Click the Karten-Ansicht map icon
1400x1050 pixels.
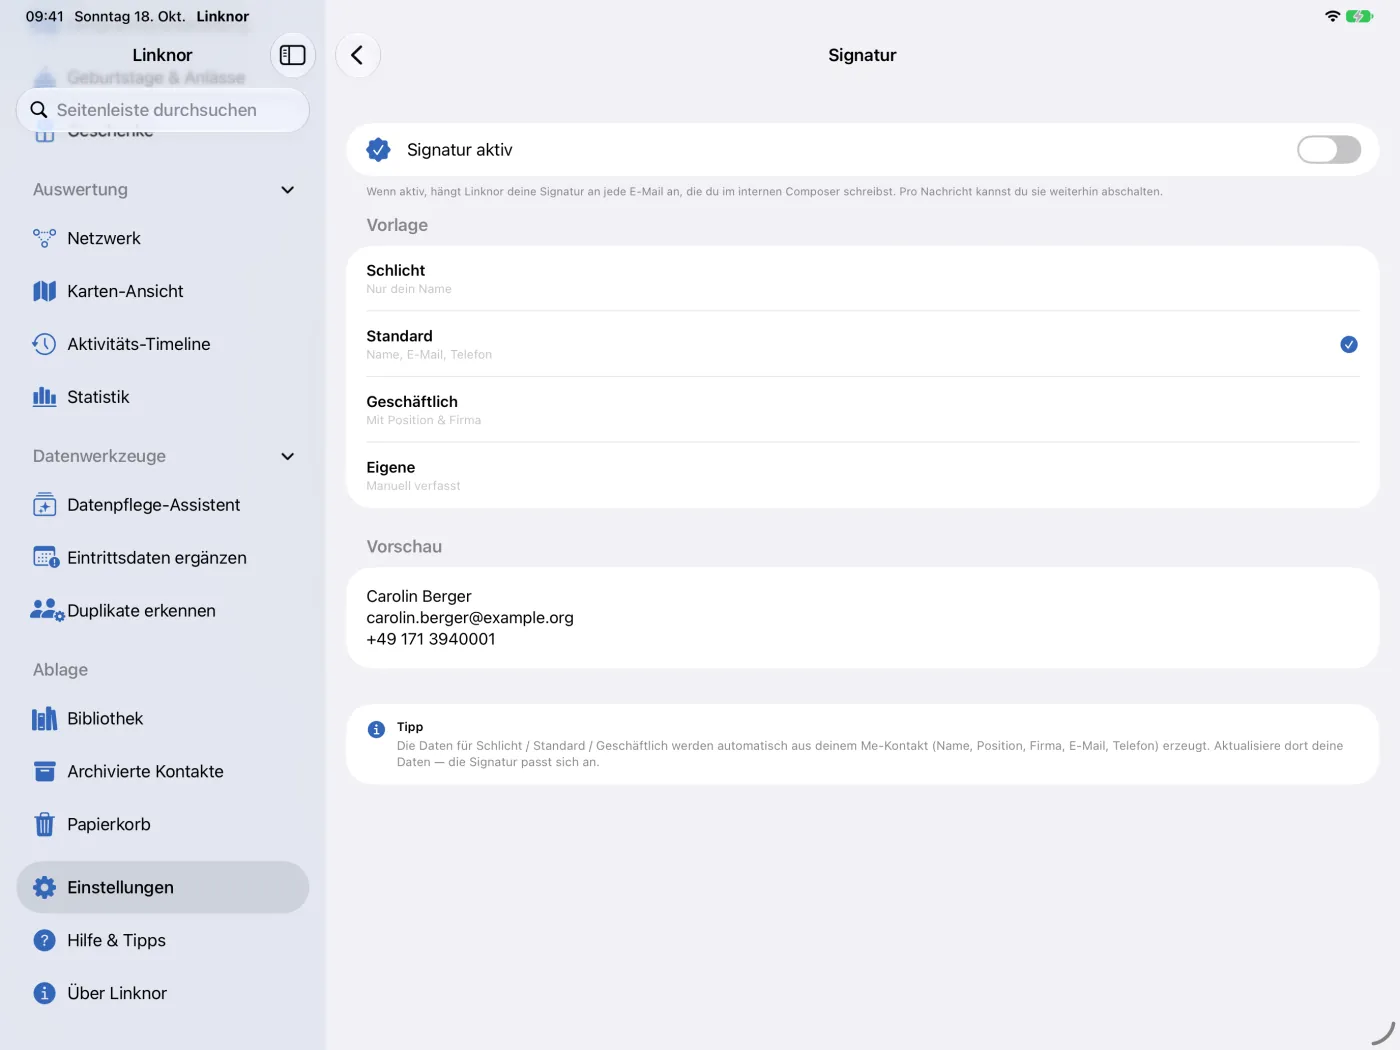(x=44, y=291)
